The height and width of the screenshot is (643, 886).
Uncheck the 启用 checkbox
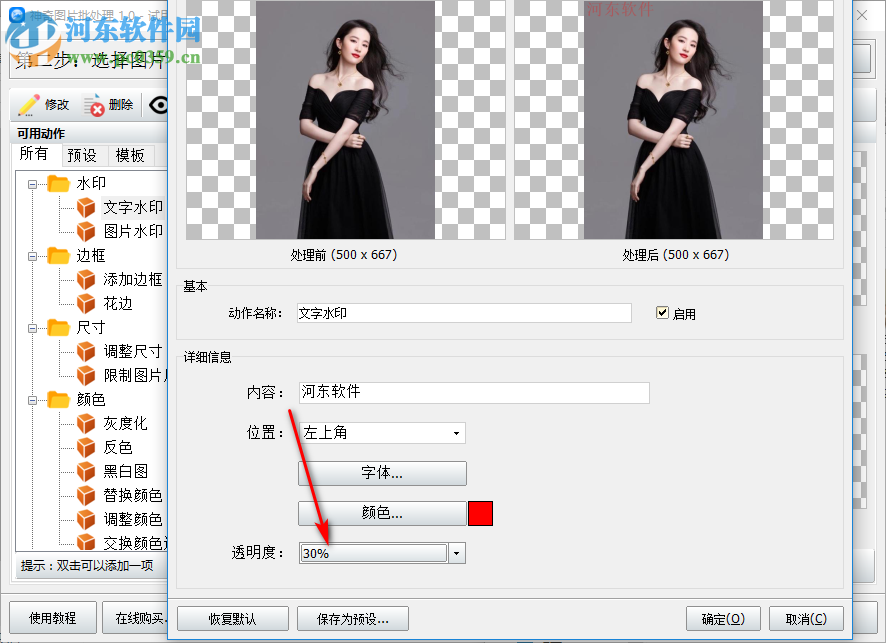tap(662, 313)
